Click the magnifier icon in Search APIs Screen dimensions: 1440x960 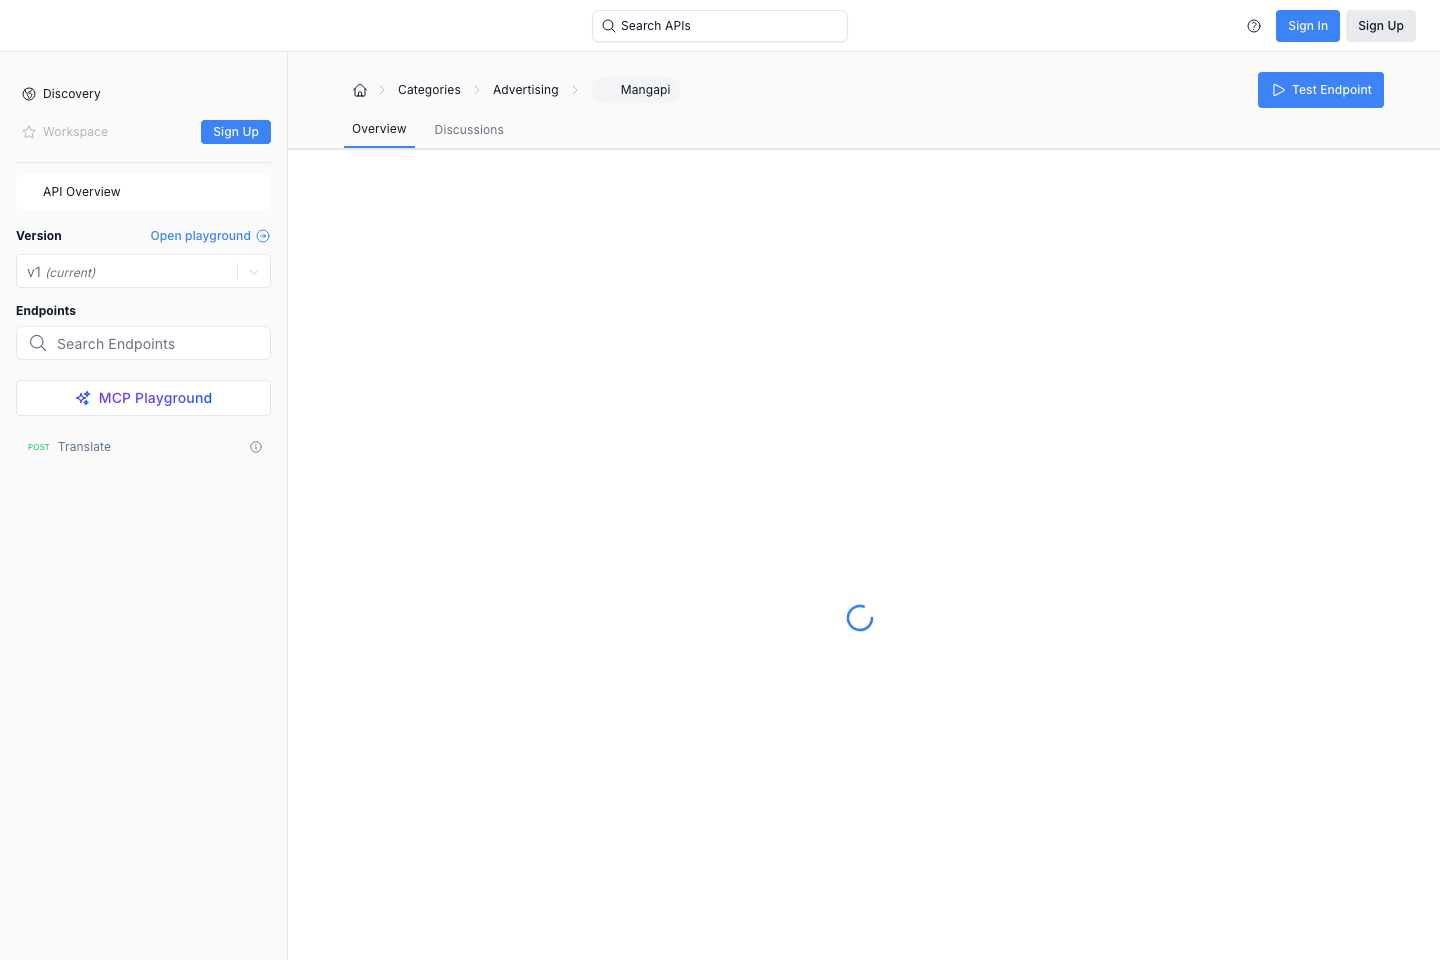pyautogui.click(x=609, y=25)
